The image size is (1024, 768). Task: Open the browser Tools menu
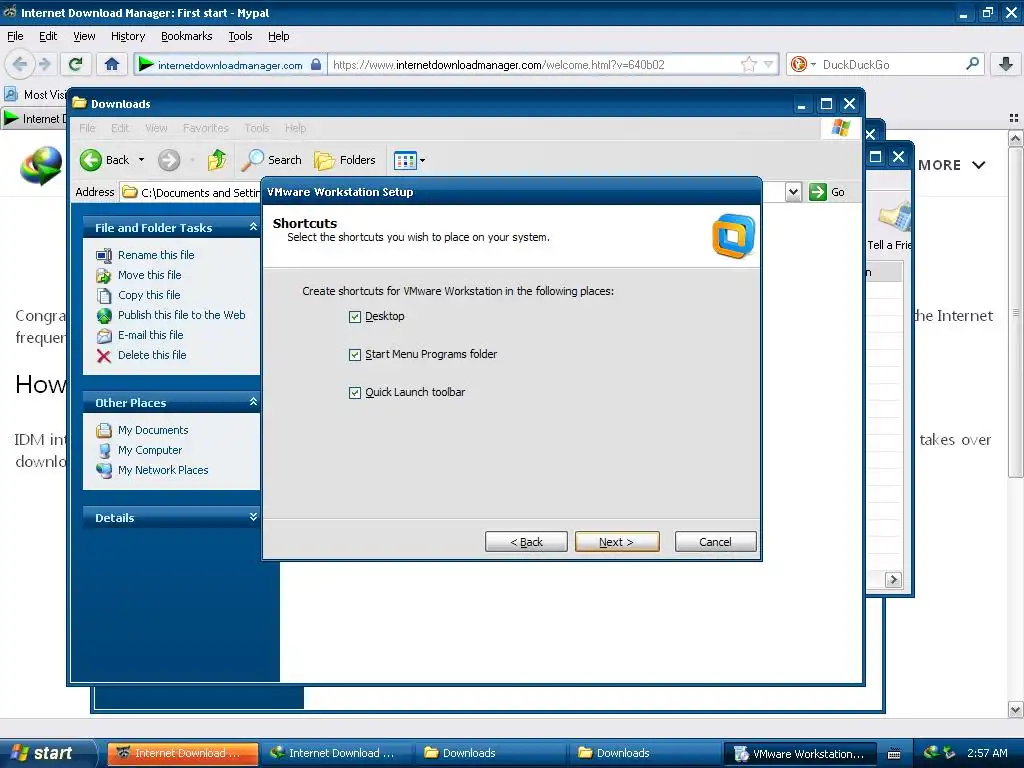[240, 36]
